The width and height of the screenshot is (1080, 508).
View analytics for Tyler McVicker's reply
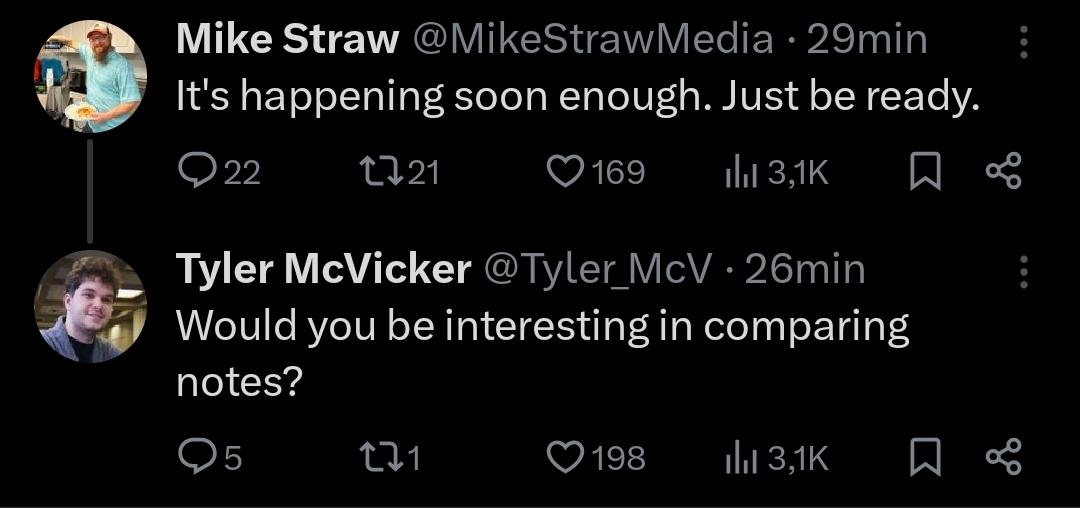pos(738,458)
